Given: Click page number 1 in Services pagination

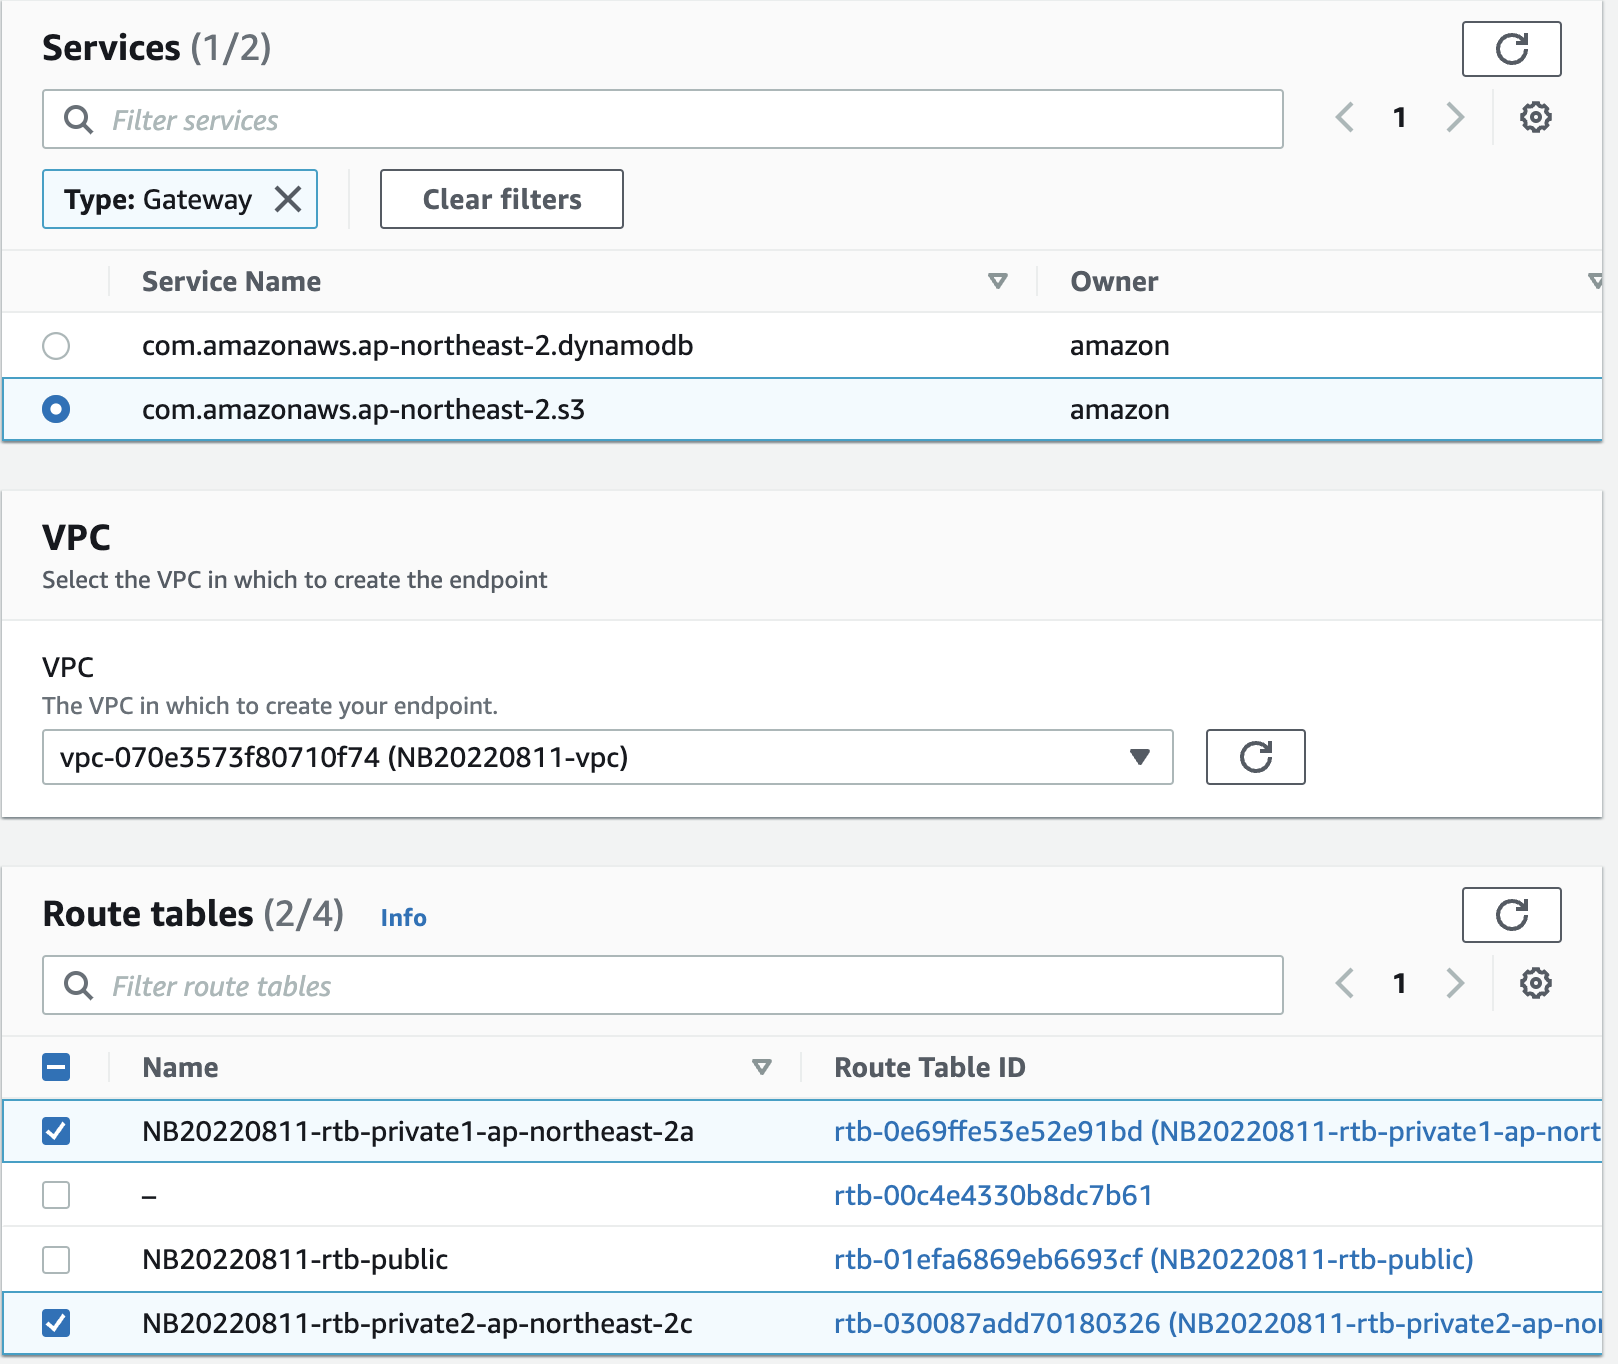Looking at the screenshot, I should (x=1400, y=118).
